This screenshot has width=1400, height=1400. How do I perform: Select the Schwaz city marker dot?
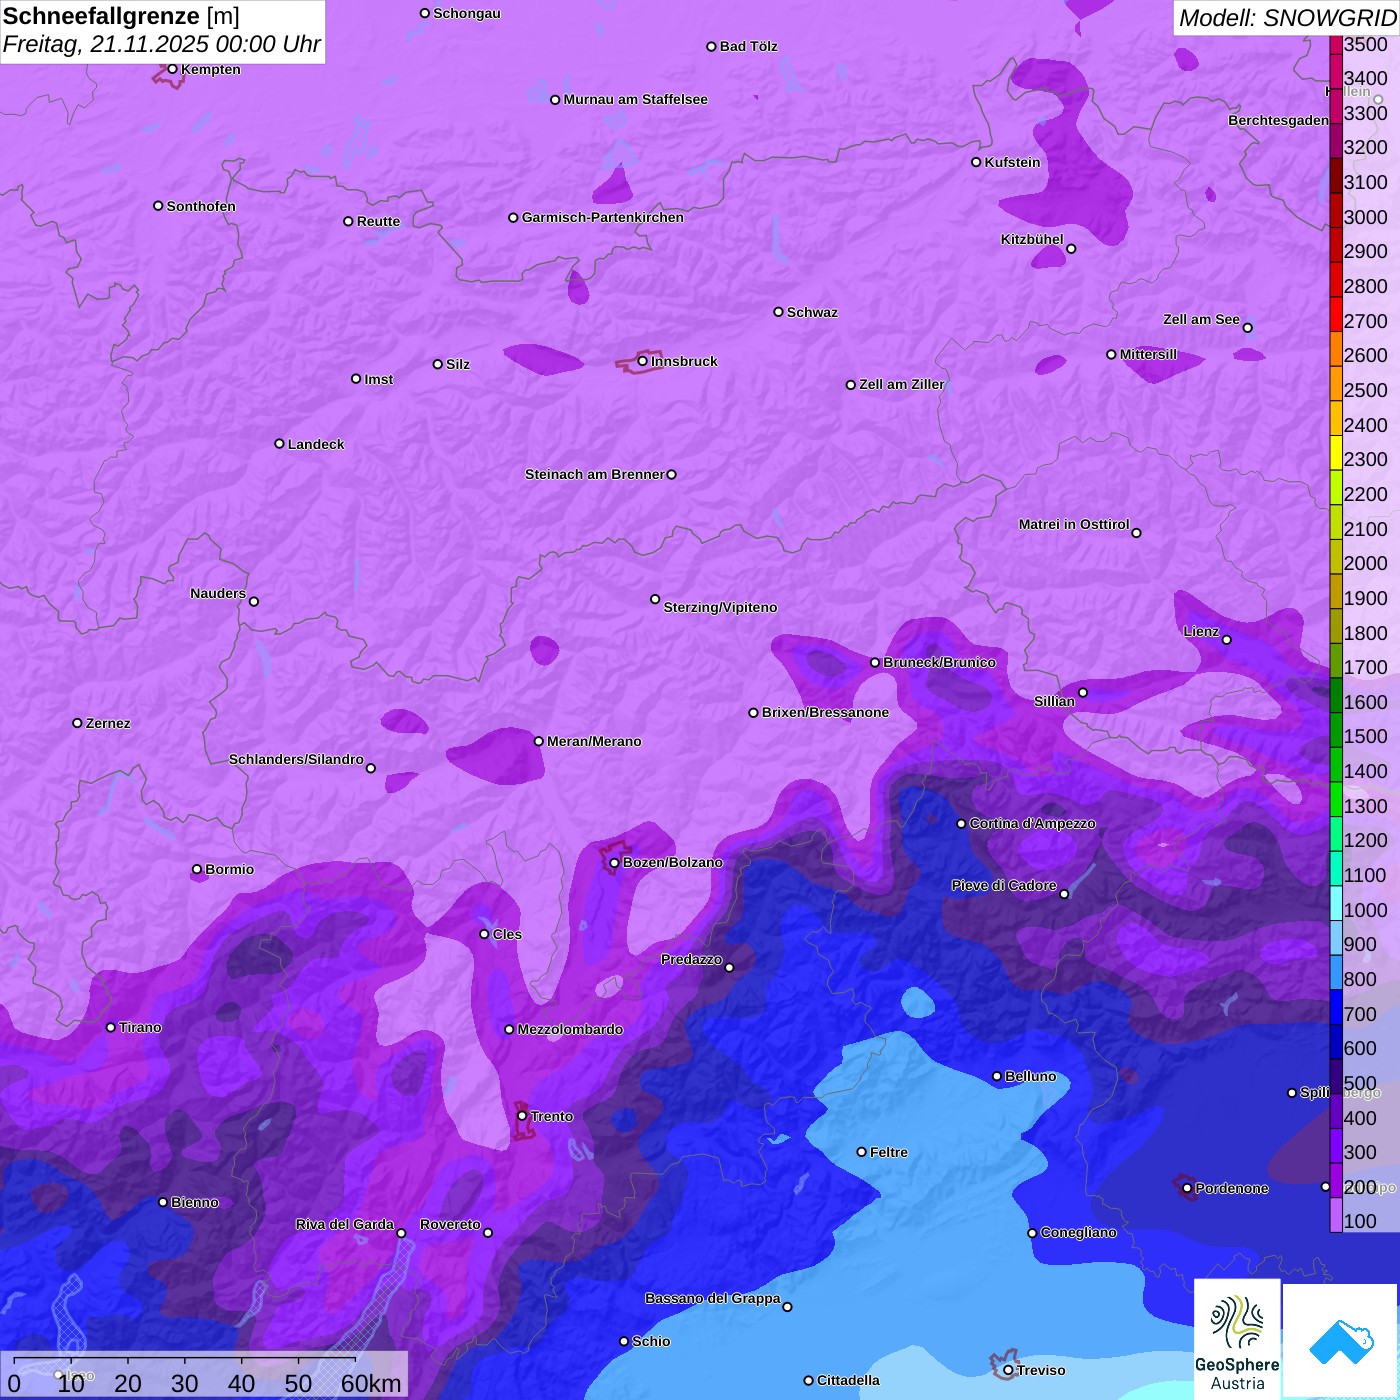tap(779, 312)
